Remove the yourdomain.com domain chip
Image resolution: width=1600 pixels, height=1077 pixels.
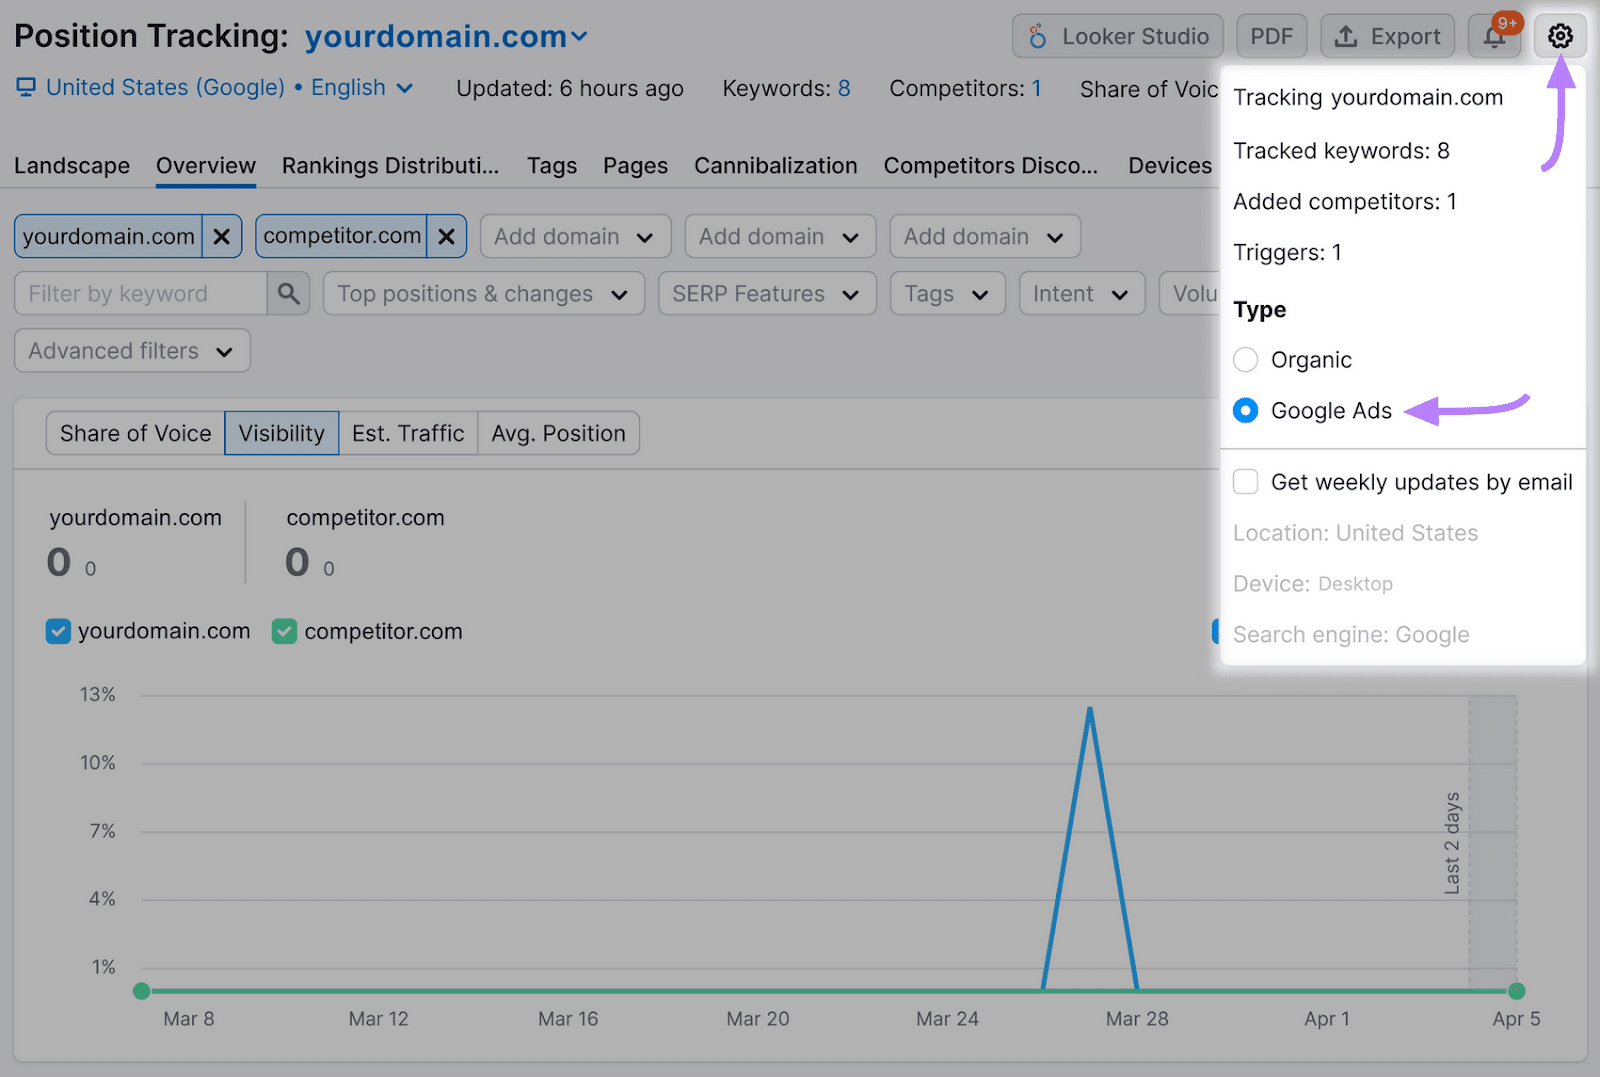pos(221,236)
